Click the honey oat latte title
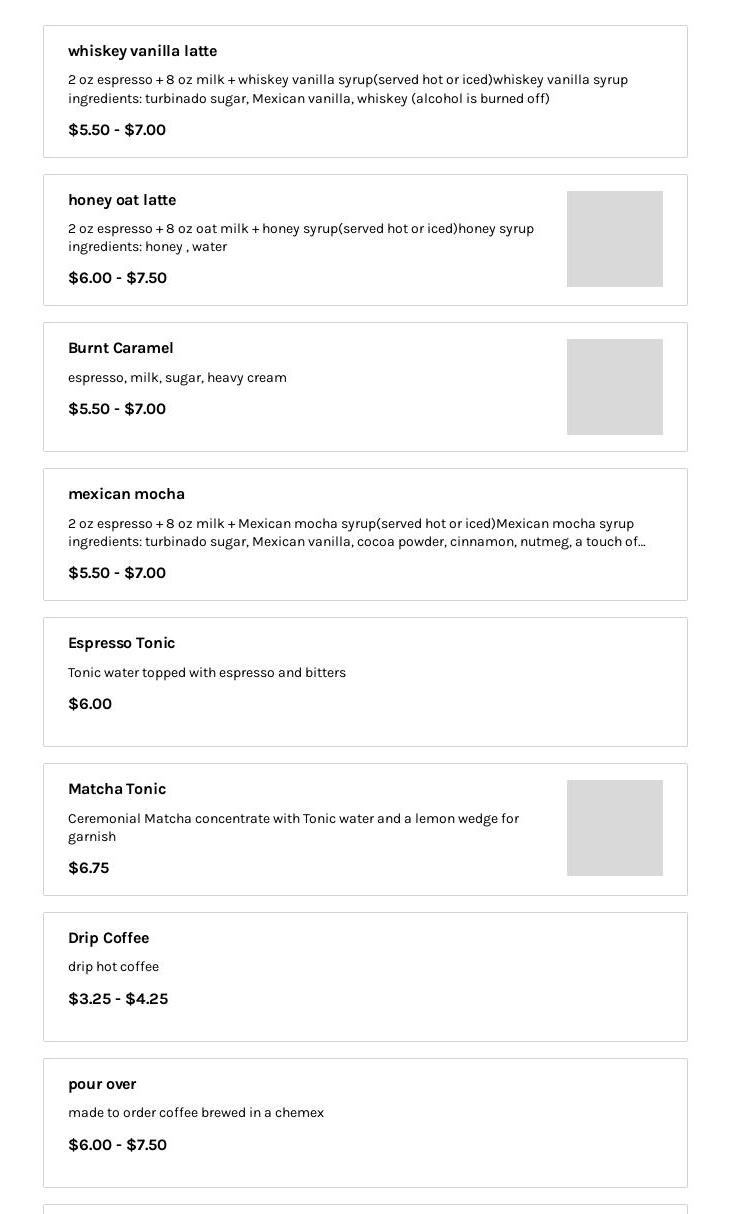Viewport: 730px width, 1214px height. (122, 200)
